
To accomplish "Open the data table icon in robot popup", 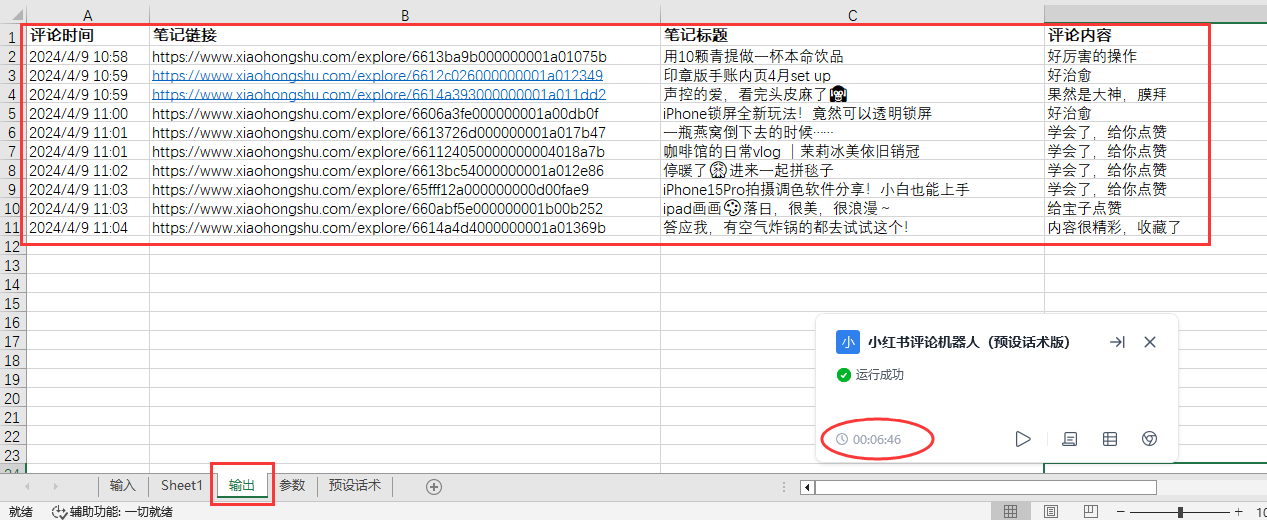I will (x=1109, y=439).
